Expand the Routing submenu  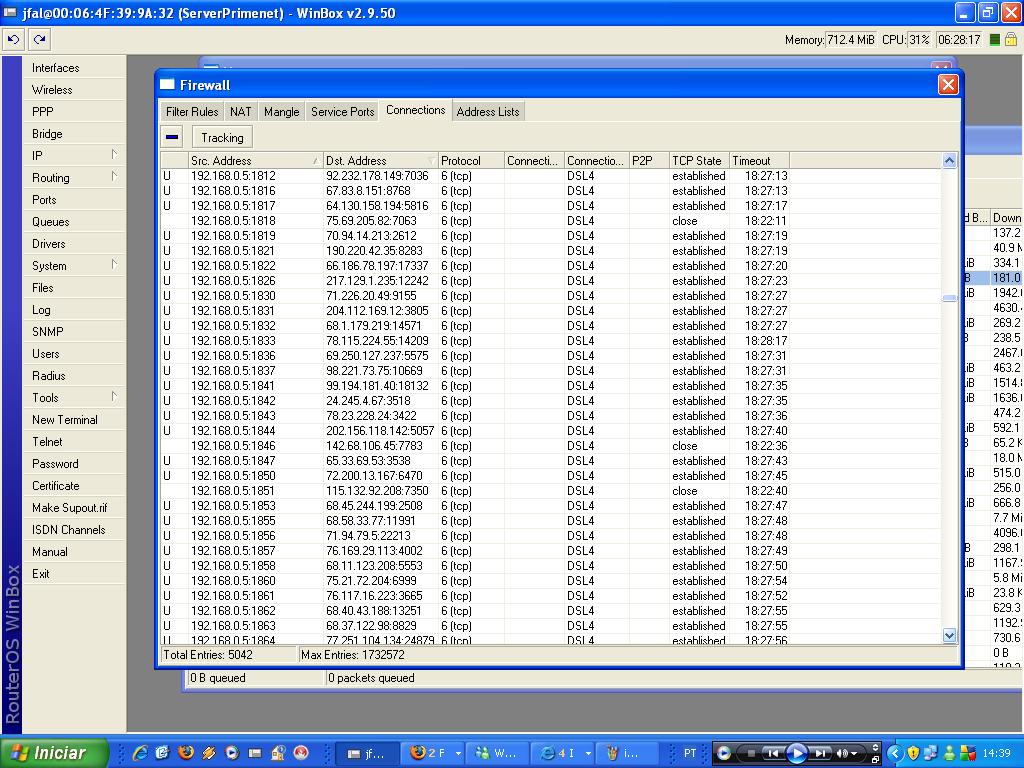[73, 178]
